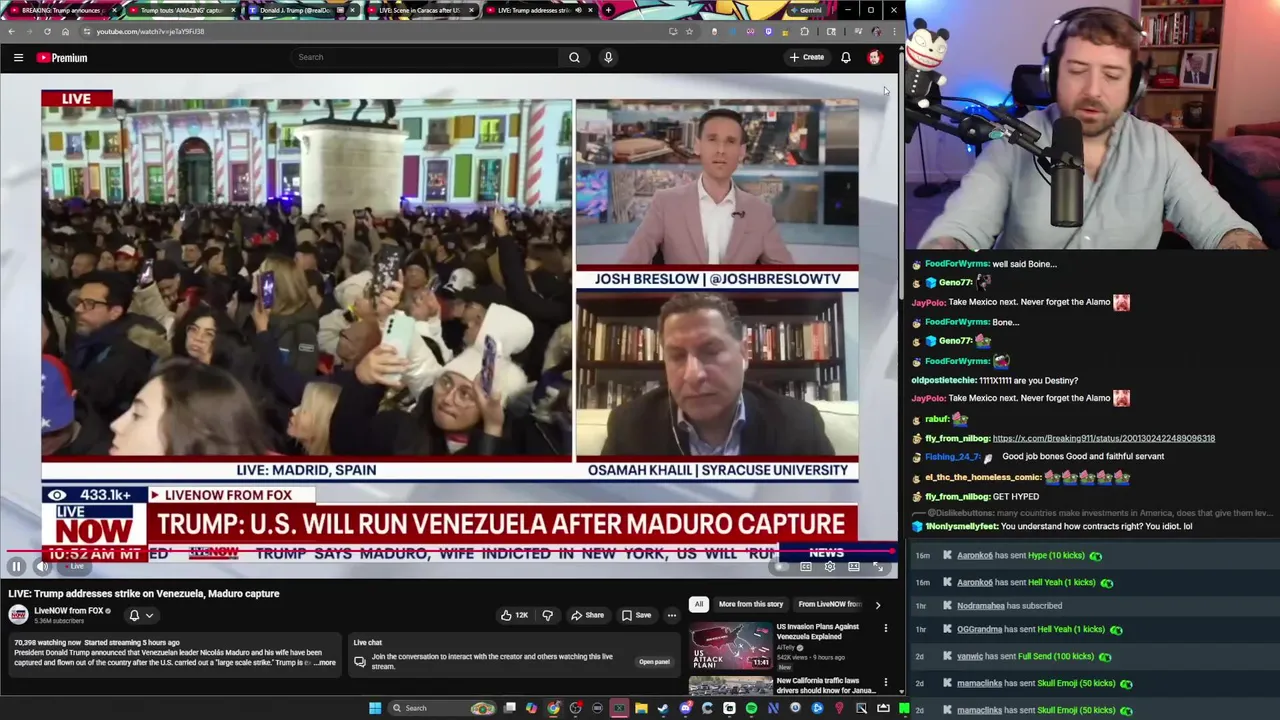Click the 'LIVE: Trump addresses strike' video title
The image size is (1280, 720).
coord(144,594)
